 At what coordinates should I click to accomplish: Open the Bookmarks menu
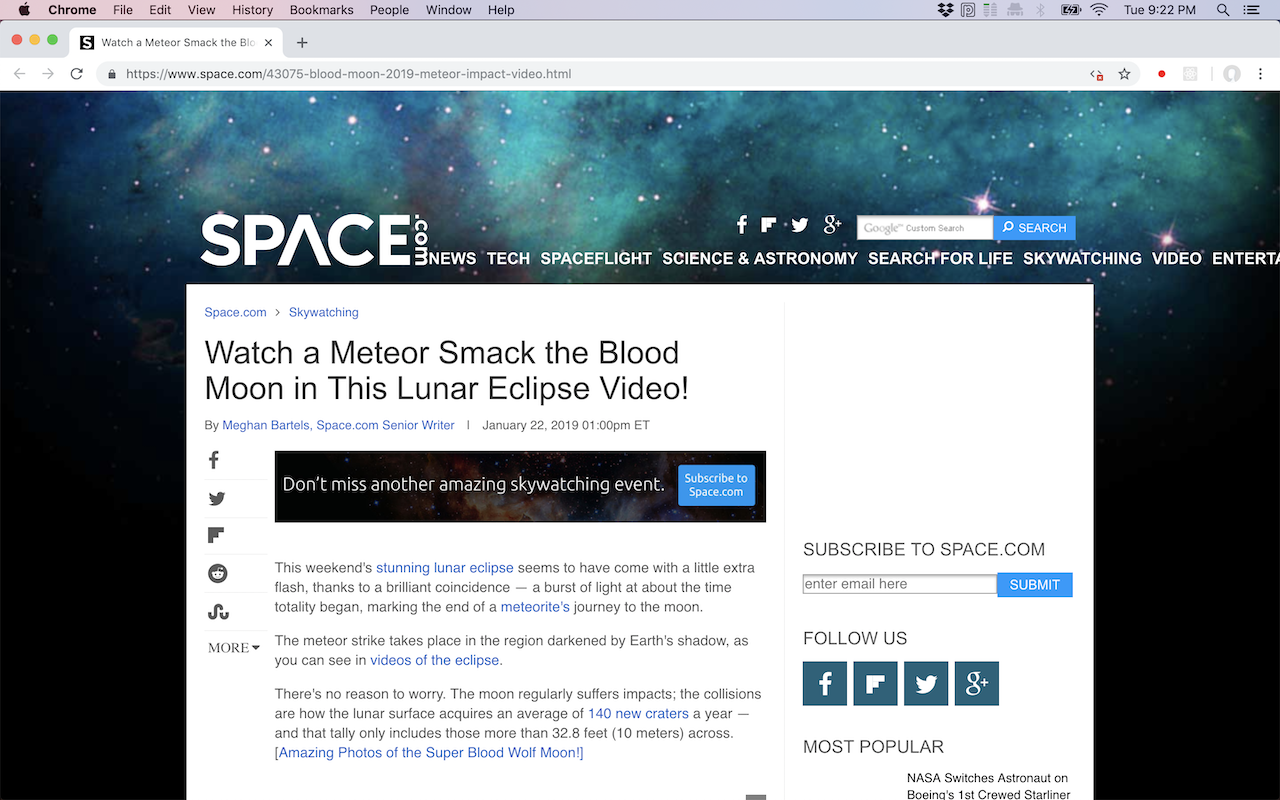click(321, 10)
